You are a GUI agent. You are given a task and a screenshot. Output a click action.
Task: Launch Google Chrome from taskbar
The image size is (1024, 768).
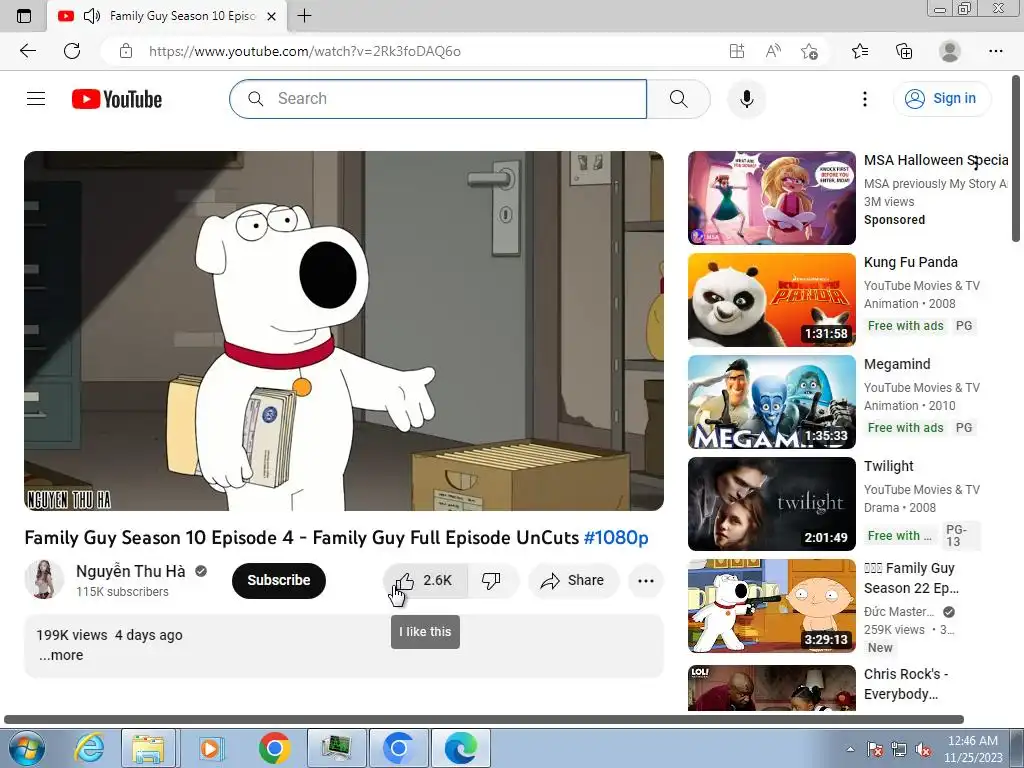275,748
